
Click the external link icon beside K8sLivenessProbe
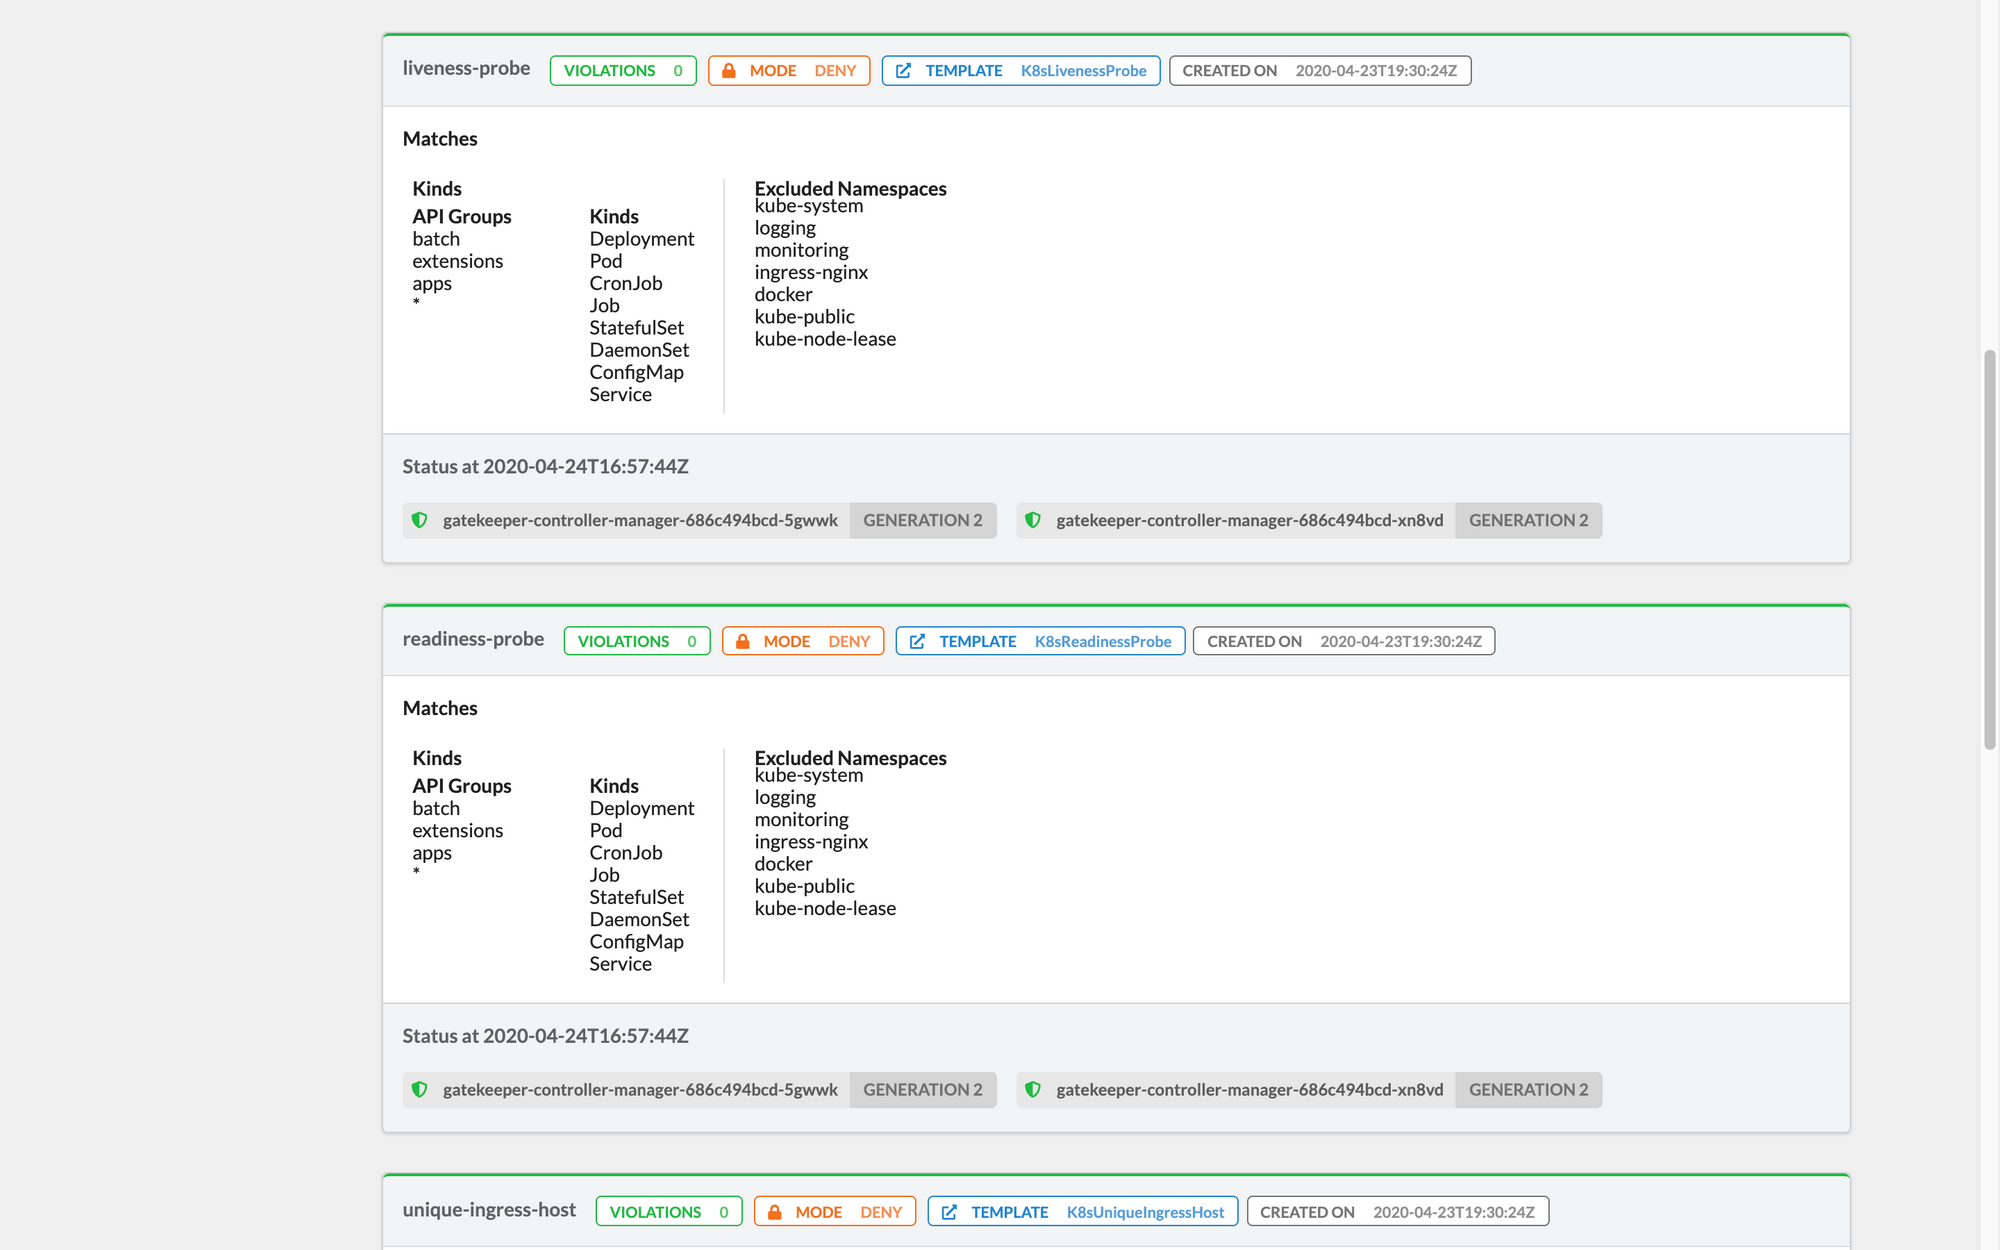tap(903, 71)
